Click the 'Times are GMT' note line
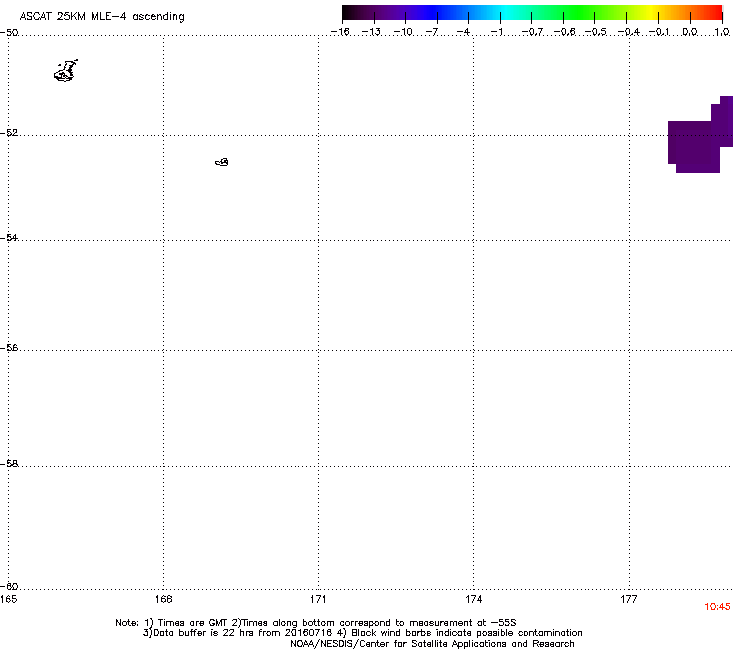Screen dimensions: 740x650 click(x=316, y=623)
